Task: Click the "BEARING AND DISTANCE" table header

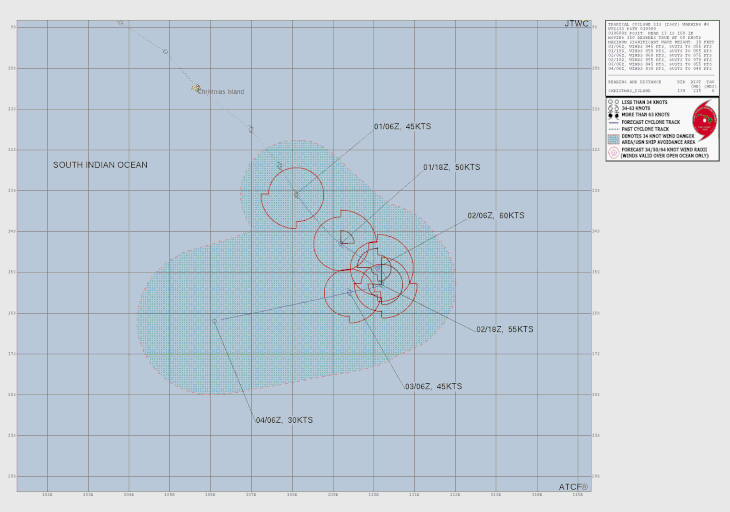Action: 634,82
